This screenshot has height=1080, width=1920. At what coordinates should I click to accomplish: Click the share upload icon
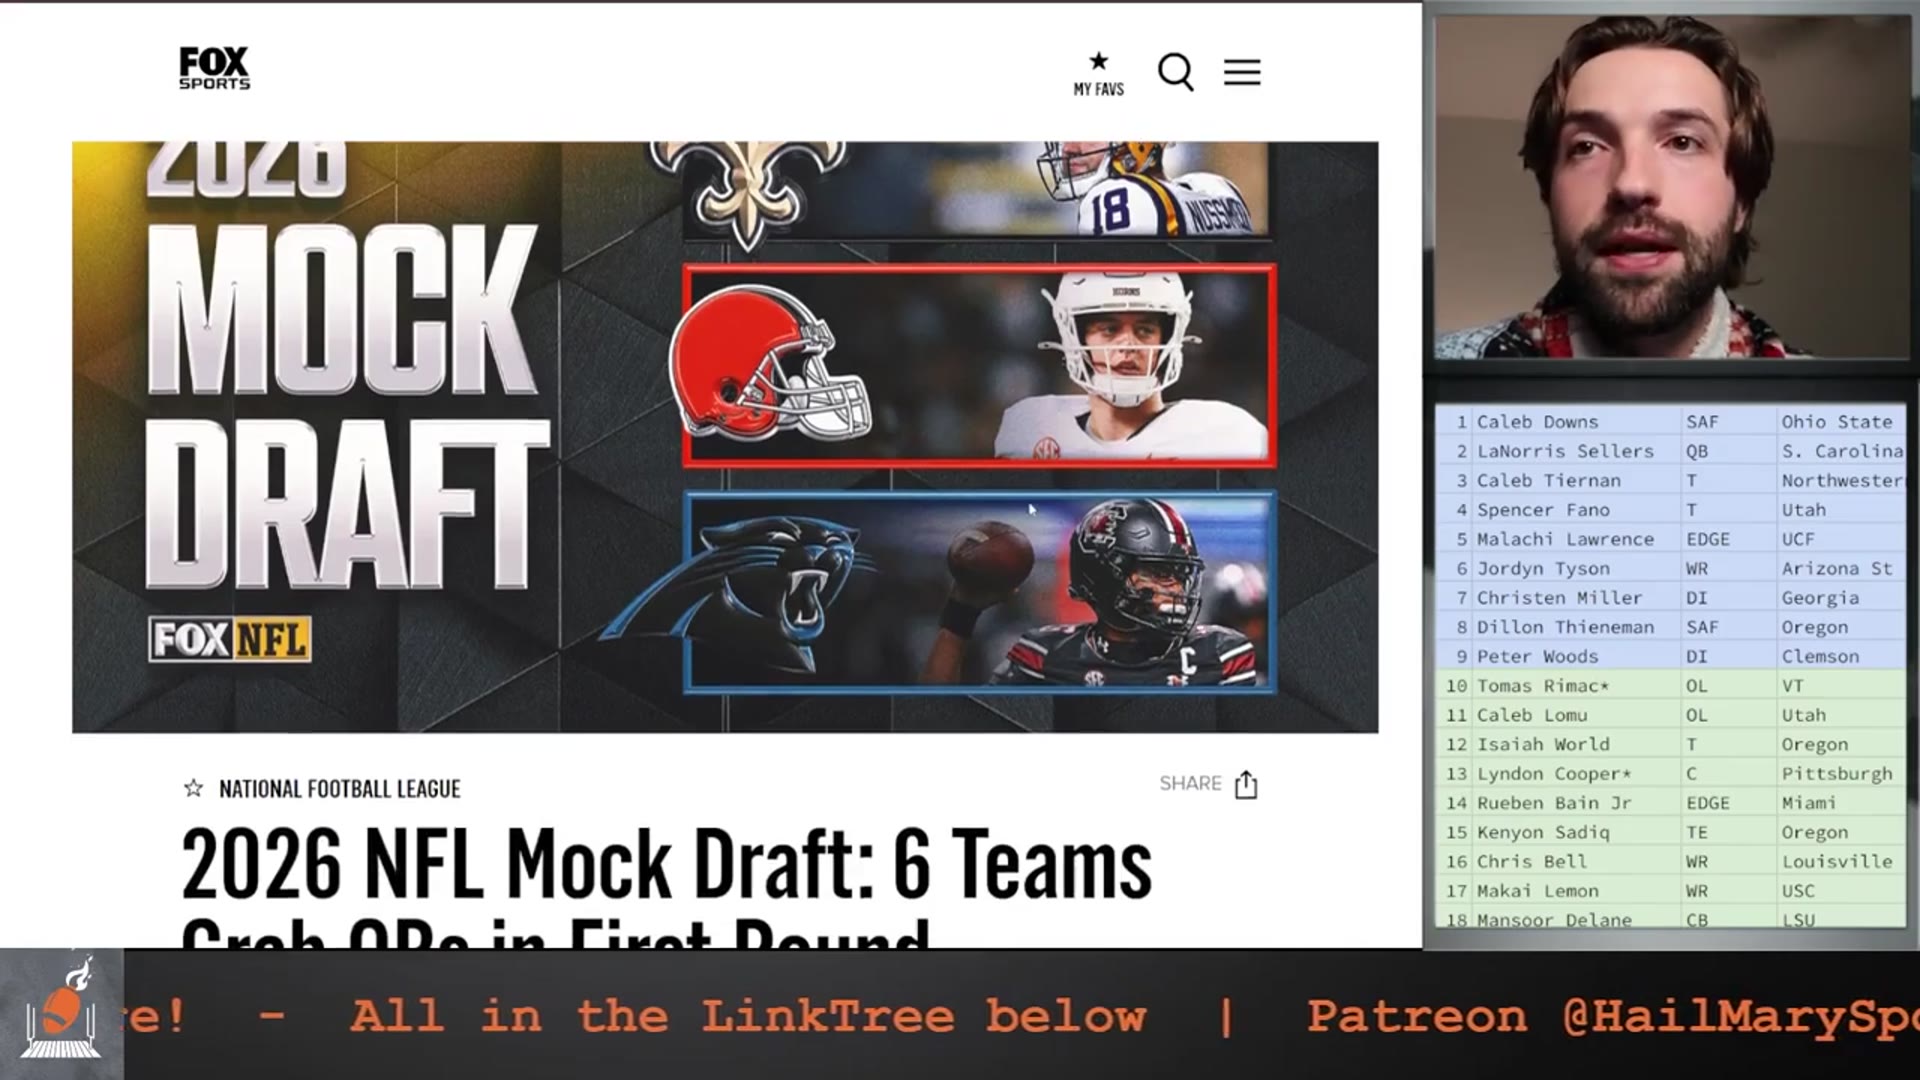[x=1246, y=785]
